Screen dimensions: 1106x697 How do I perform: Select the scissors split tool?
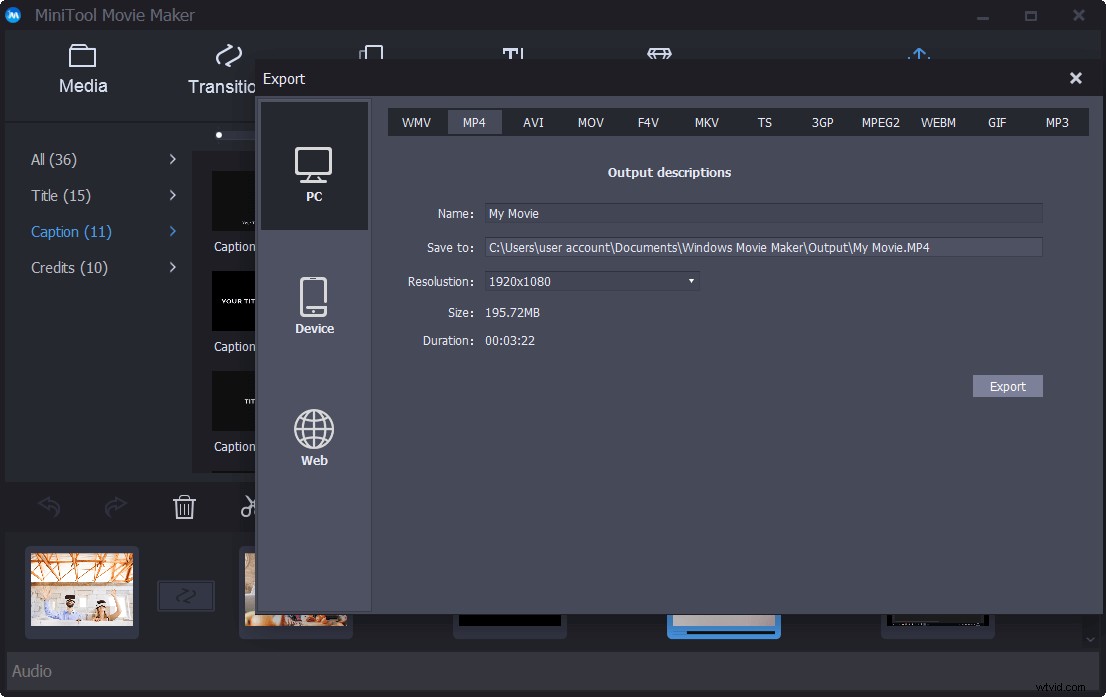tap(248, 507)
